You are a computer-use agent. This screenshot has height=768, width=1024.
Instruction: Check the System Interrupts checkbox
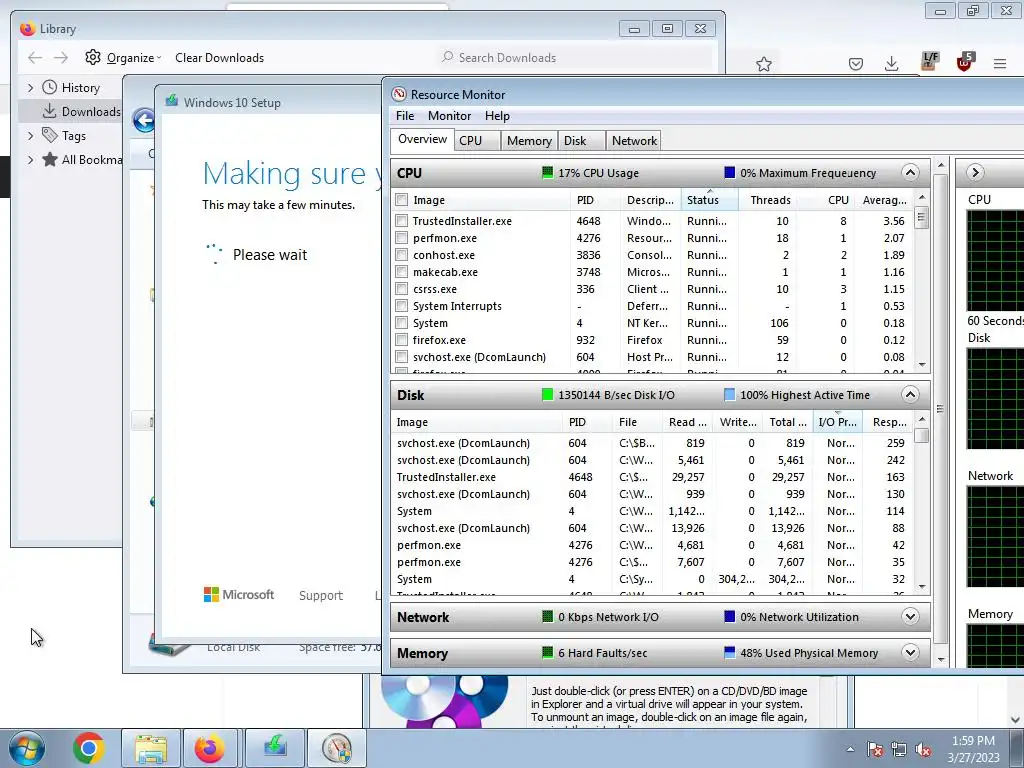[402, 306]
